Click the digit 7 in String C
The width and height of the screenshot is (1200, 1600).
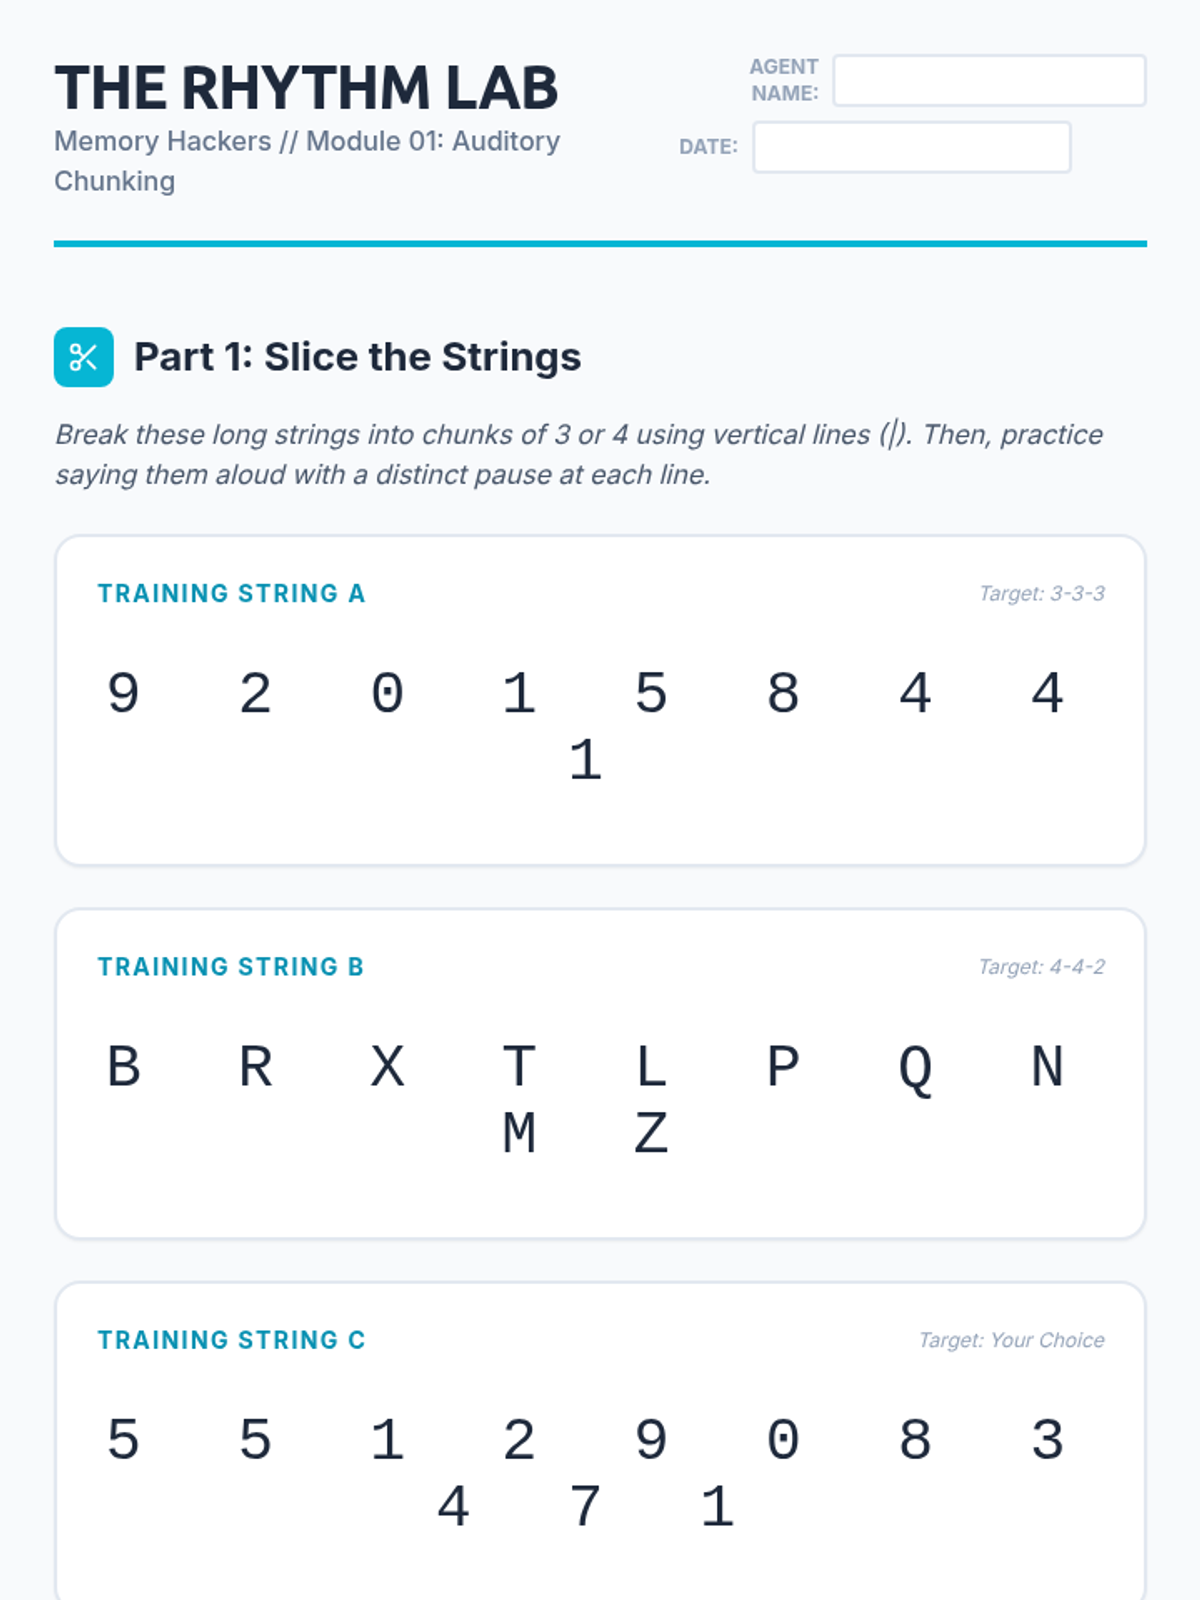[585, 1506]
